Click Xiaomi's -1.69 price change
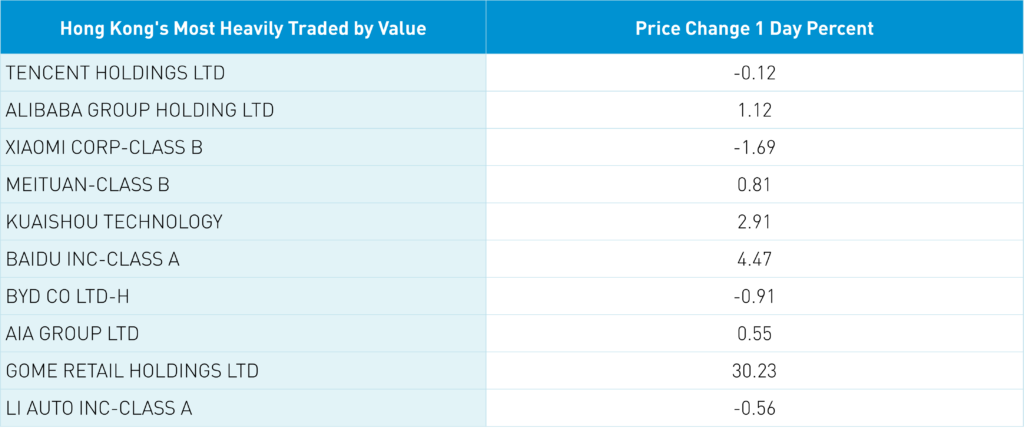Image resolution: width=1024 pixels, height=431 pixels. [x=754, y=147]
